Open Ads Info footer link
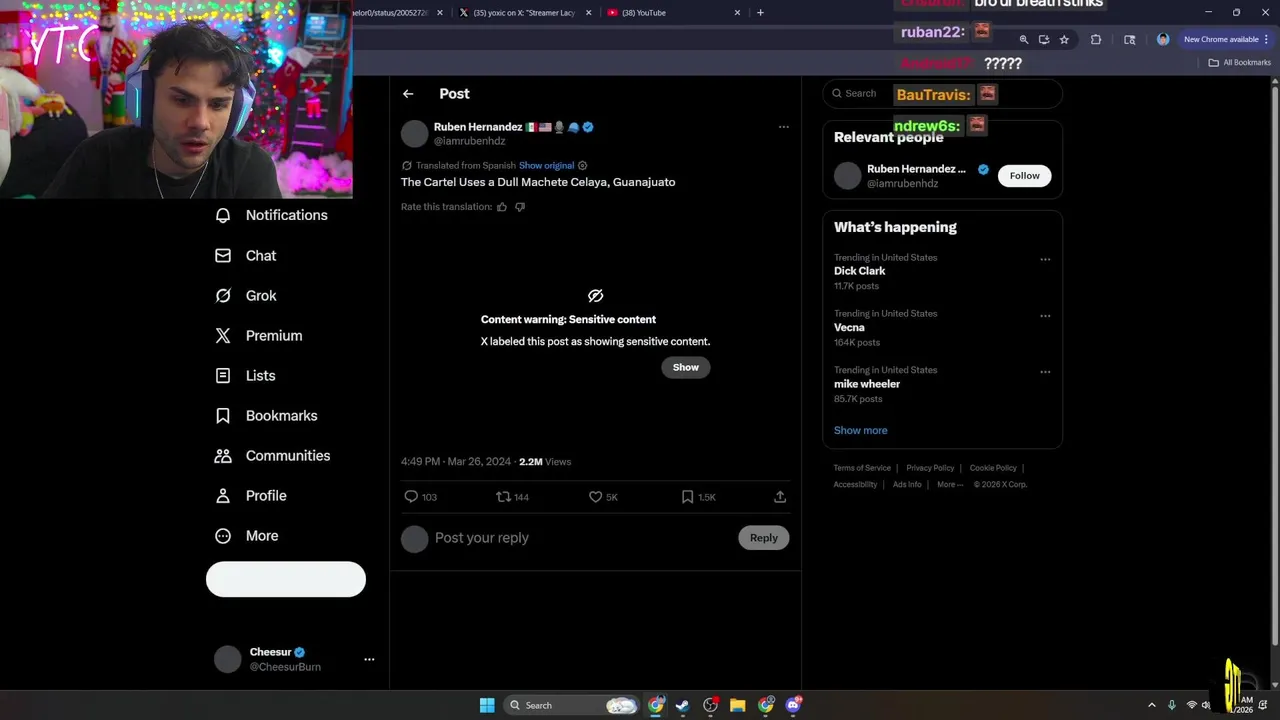 click(907, 485)
